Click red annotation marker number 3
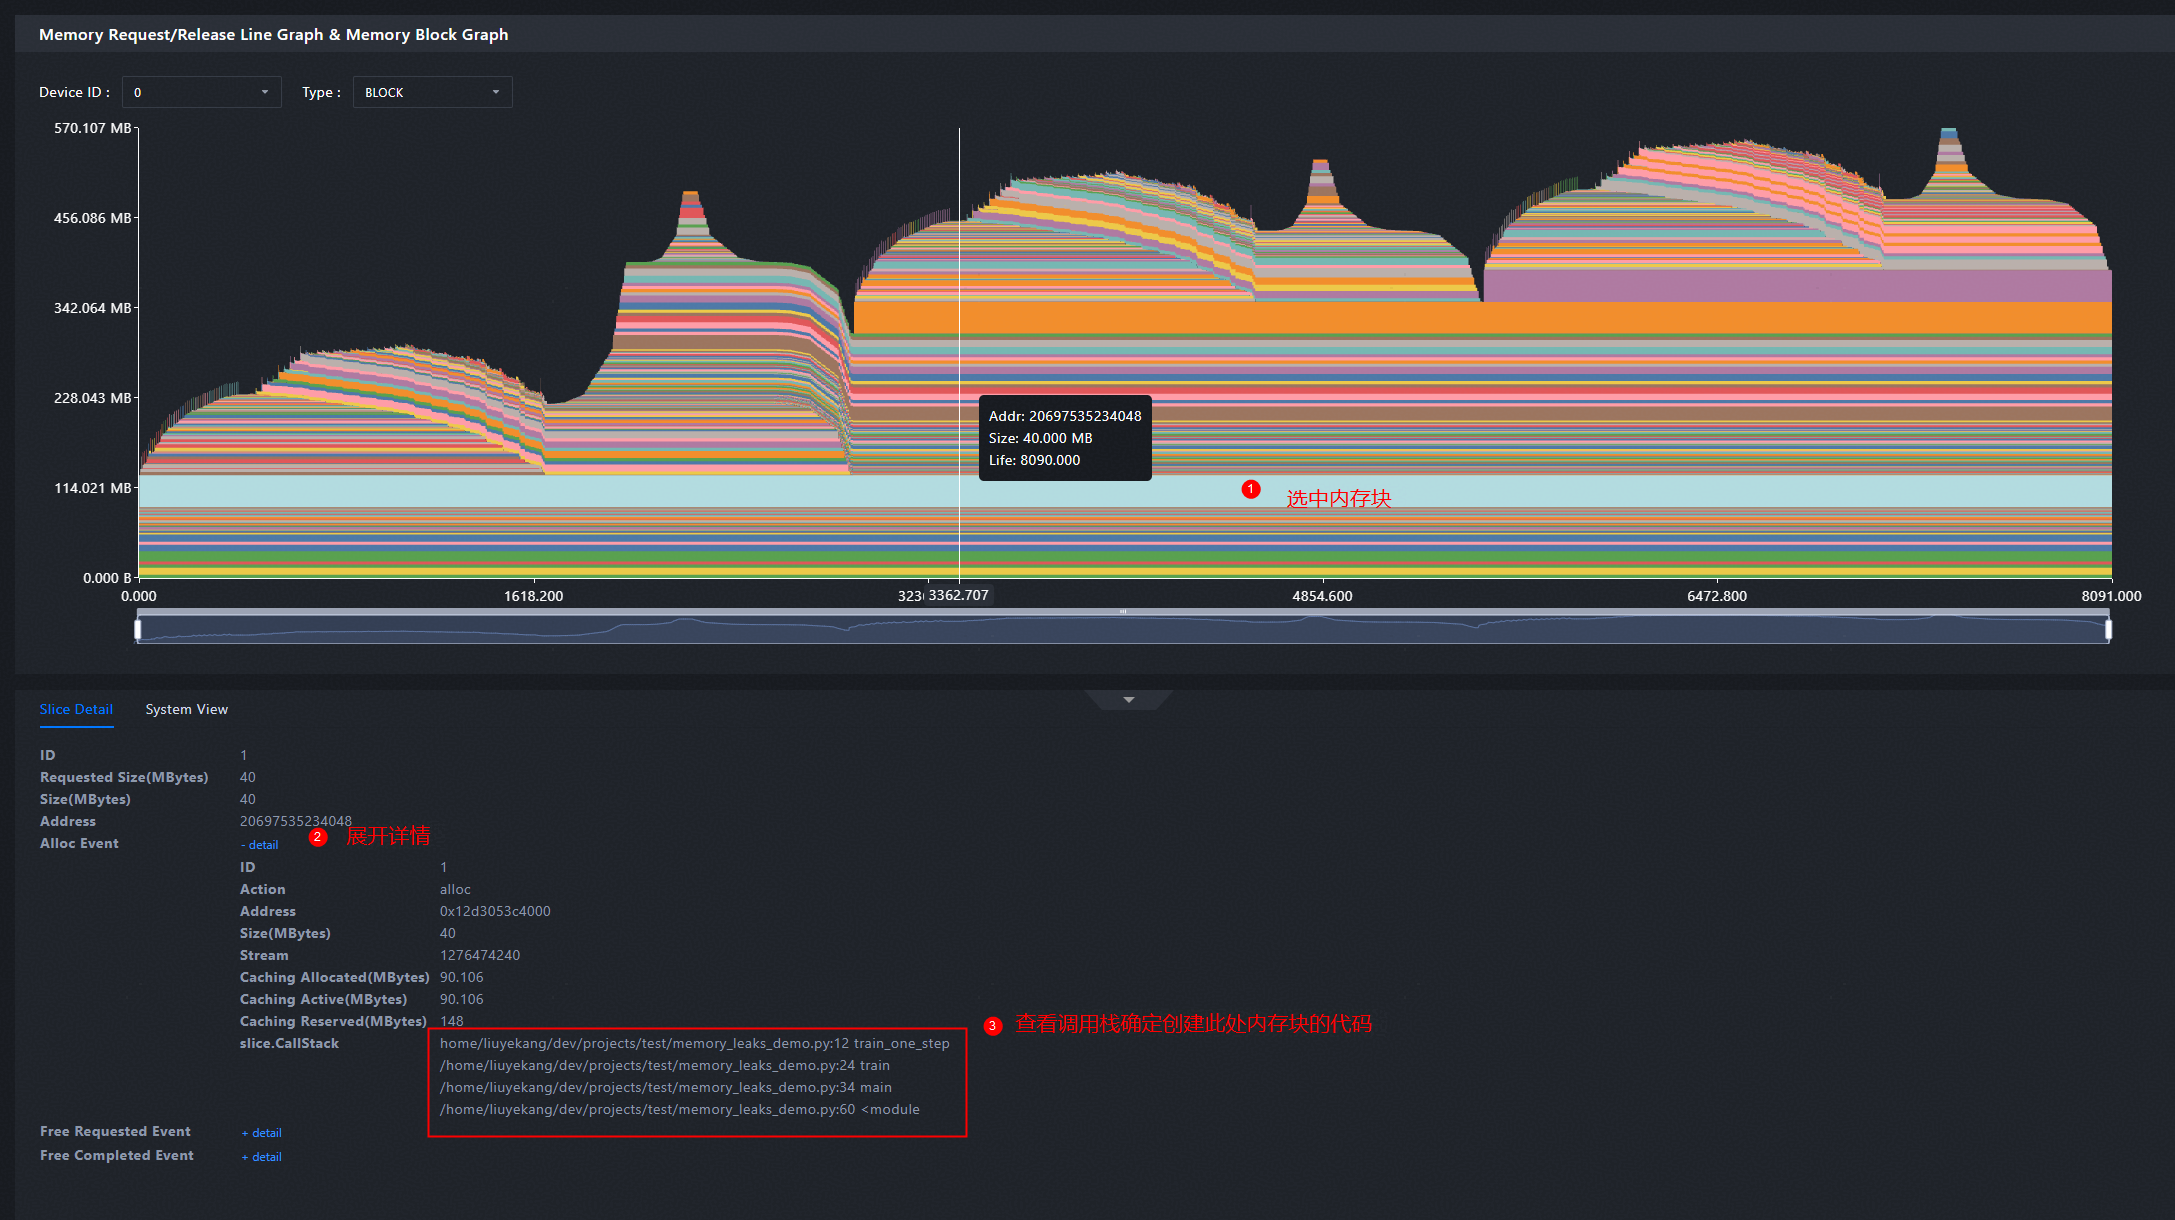 click(992, 1026)
